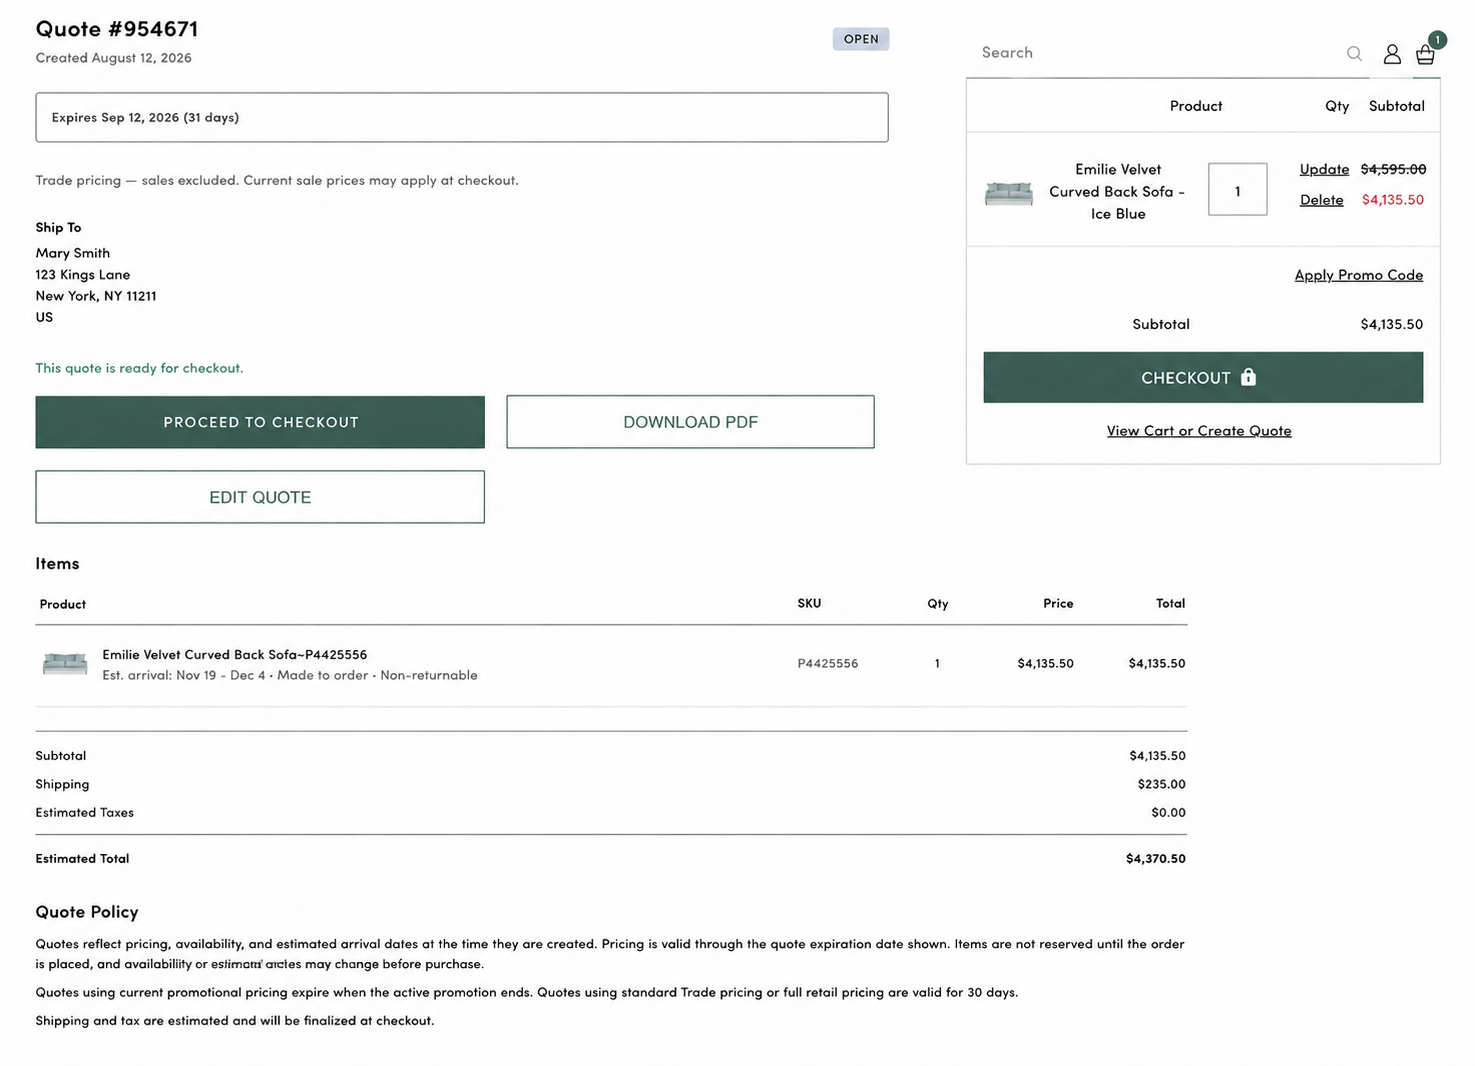Click the Estimated Taxes $0.00 value

click(1168, 813)
